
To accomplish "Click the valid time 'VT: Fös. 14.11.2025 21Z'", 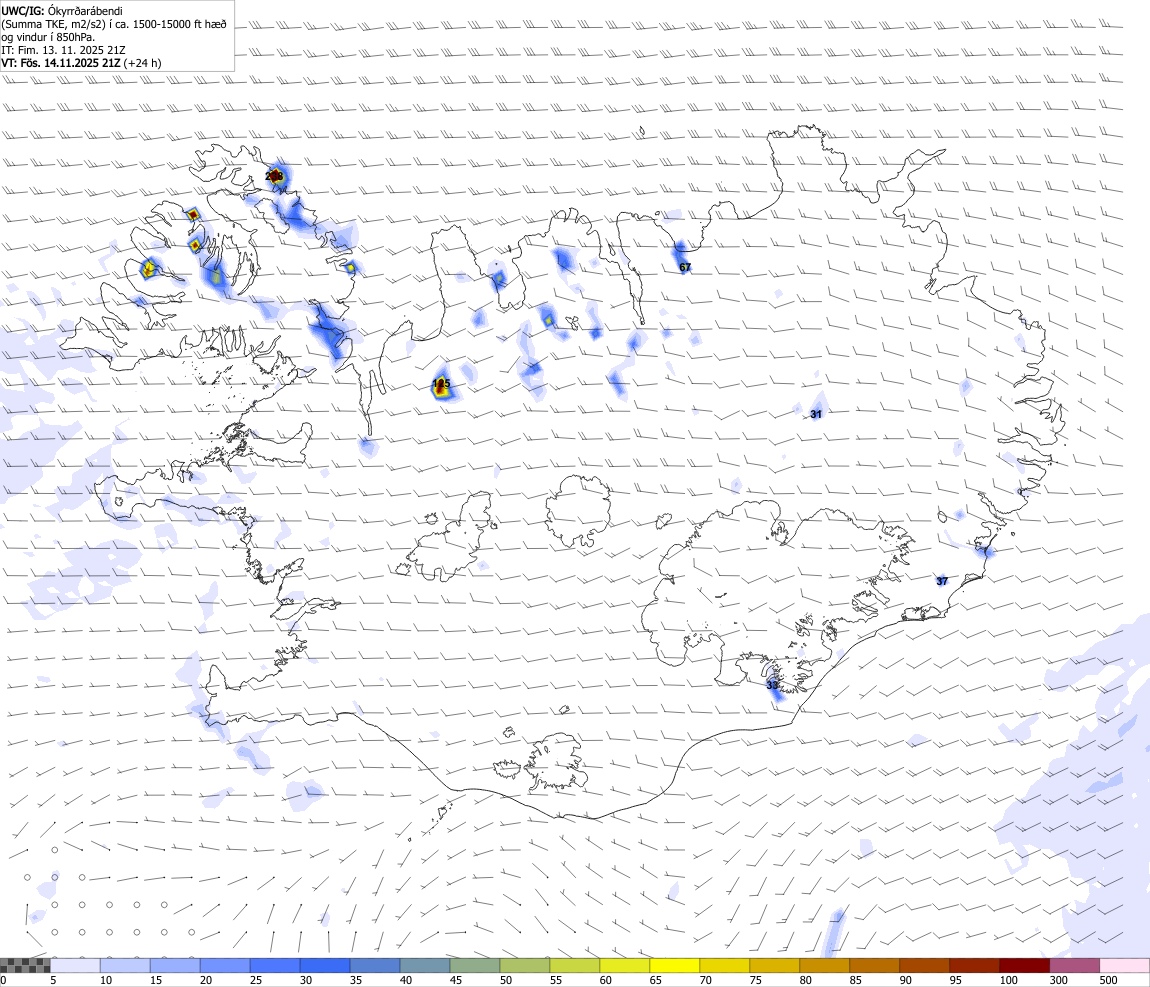I will 61,63.
